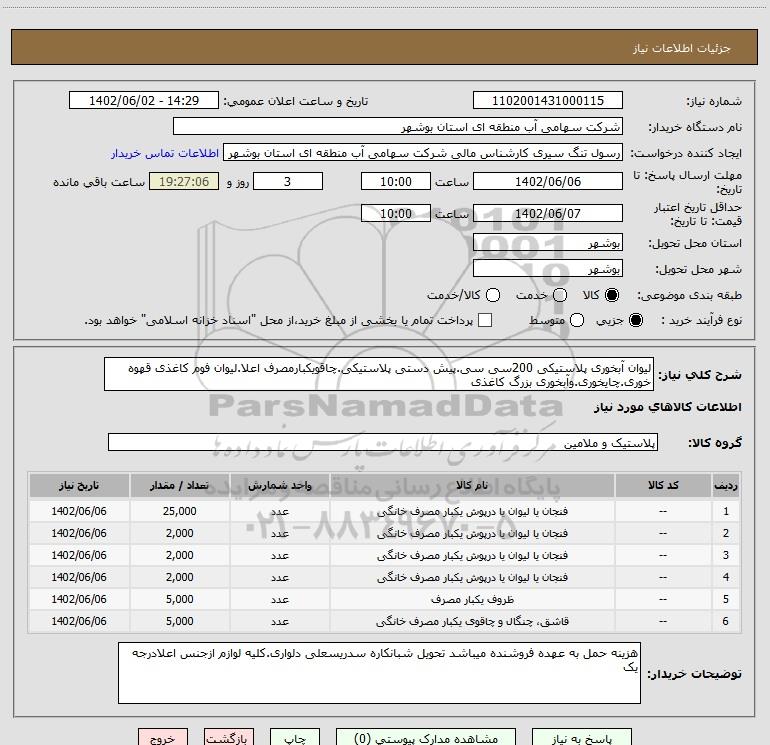Click the need number field 1102001431000115
The image size is (770, 745).
[x=548, y=100]
